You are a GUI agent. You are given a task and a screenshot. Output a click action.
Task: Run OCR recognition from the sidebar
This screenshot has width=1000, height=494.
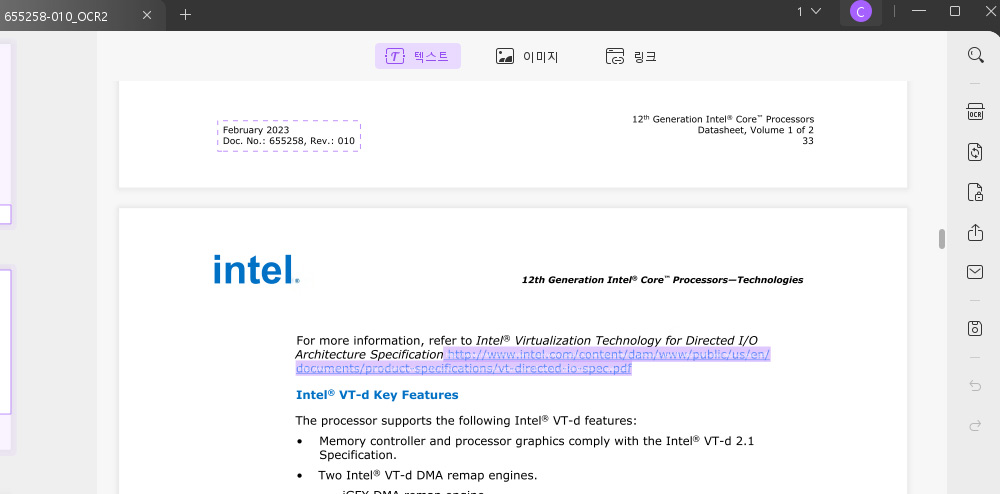point(975,112)
